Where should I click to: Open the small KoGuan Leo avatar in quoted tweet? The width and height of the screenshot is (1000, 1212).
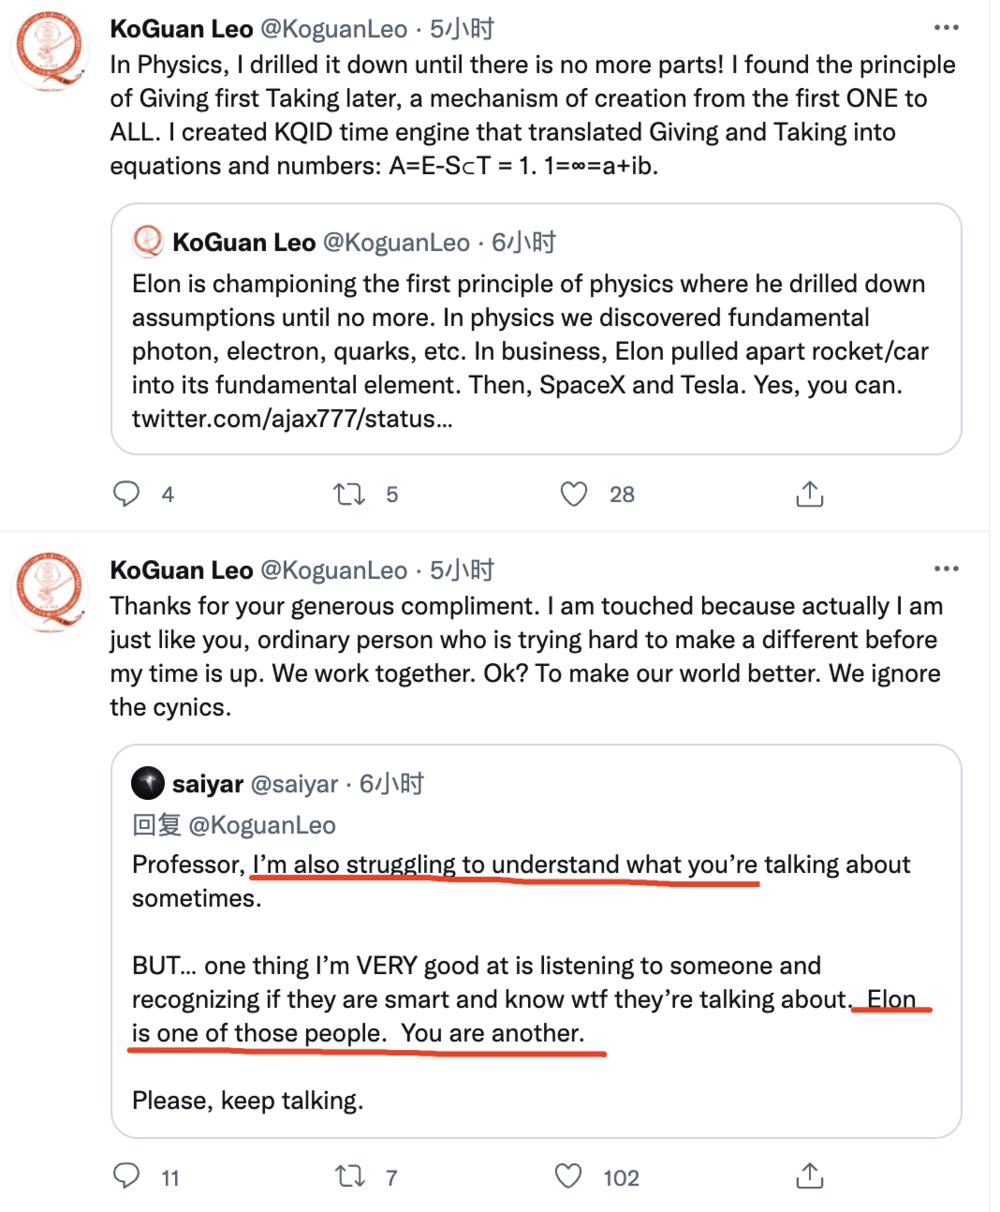pyautogui.click(x=148, y=242)
